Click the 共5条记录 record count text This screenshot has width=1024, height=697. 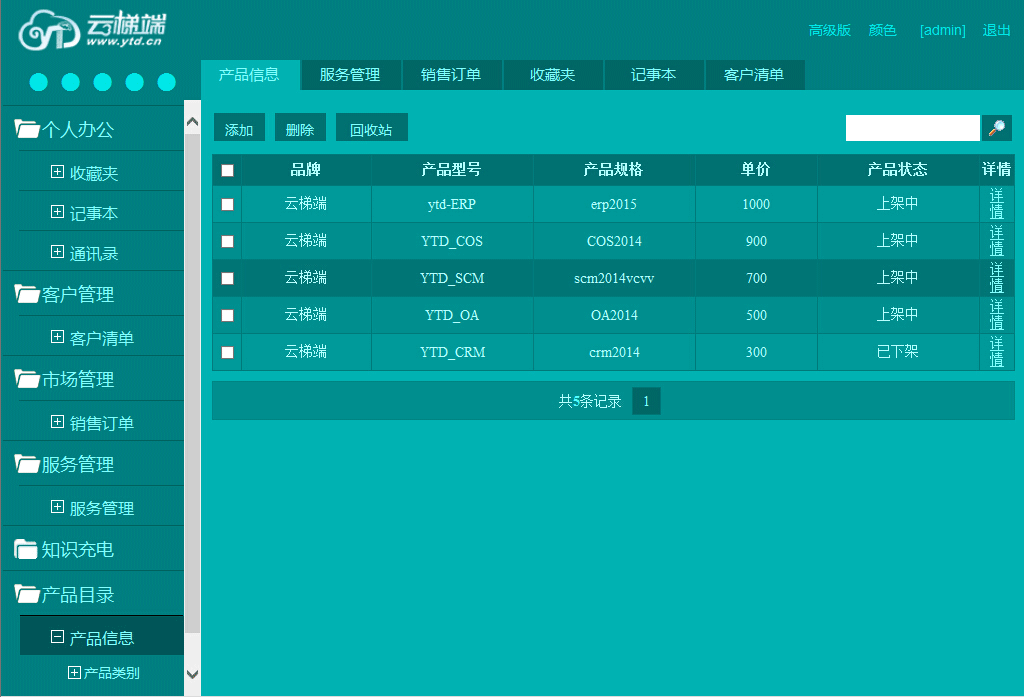pos(590,401)
